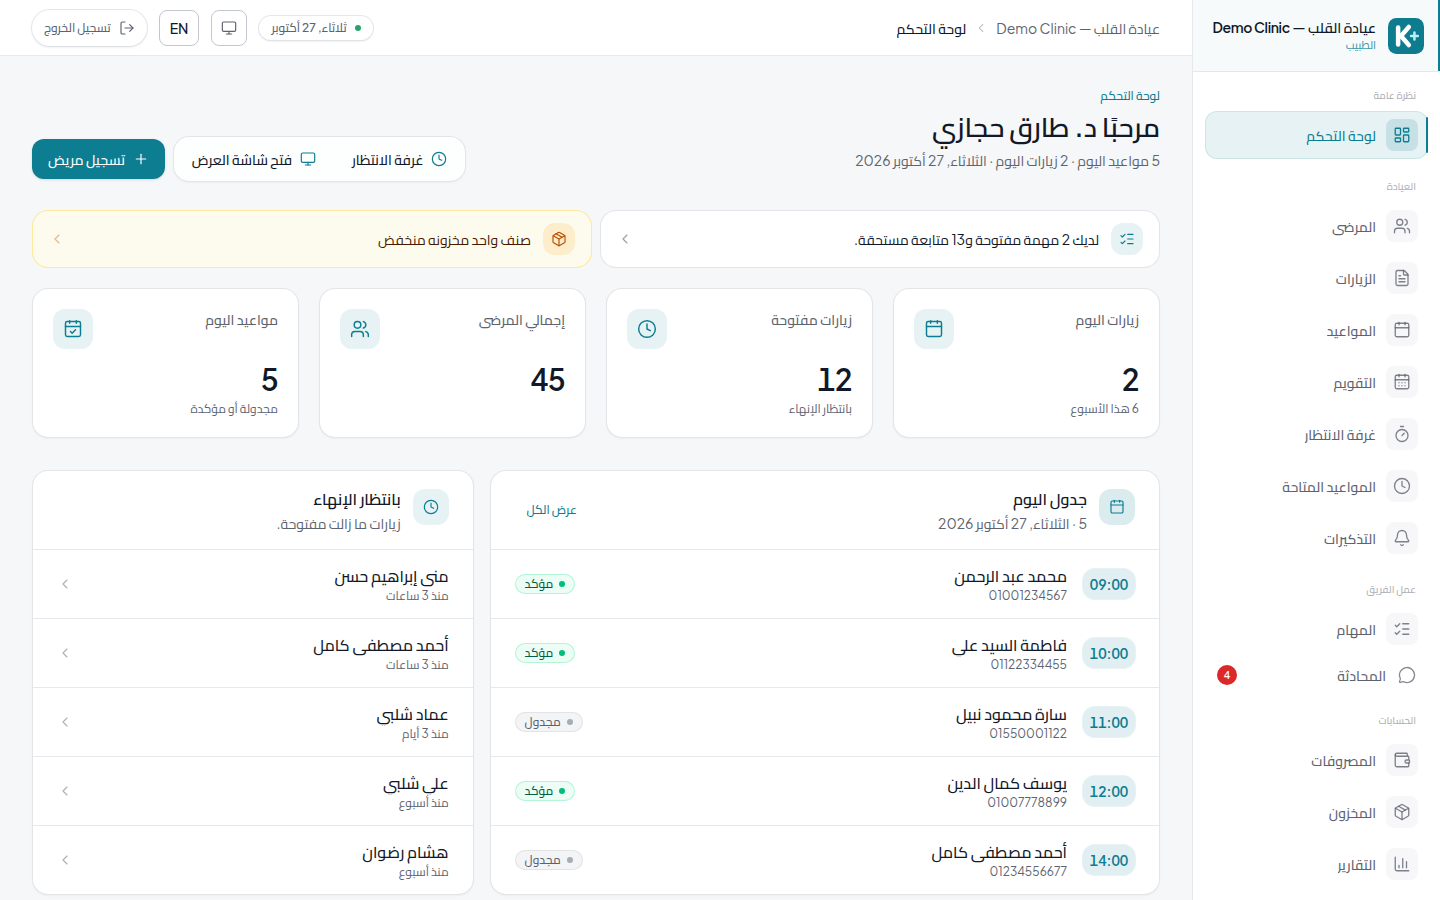This screenshot has width=1440, height=900.
Task: Click the 45 total patients count
Action: (548, 380)
